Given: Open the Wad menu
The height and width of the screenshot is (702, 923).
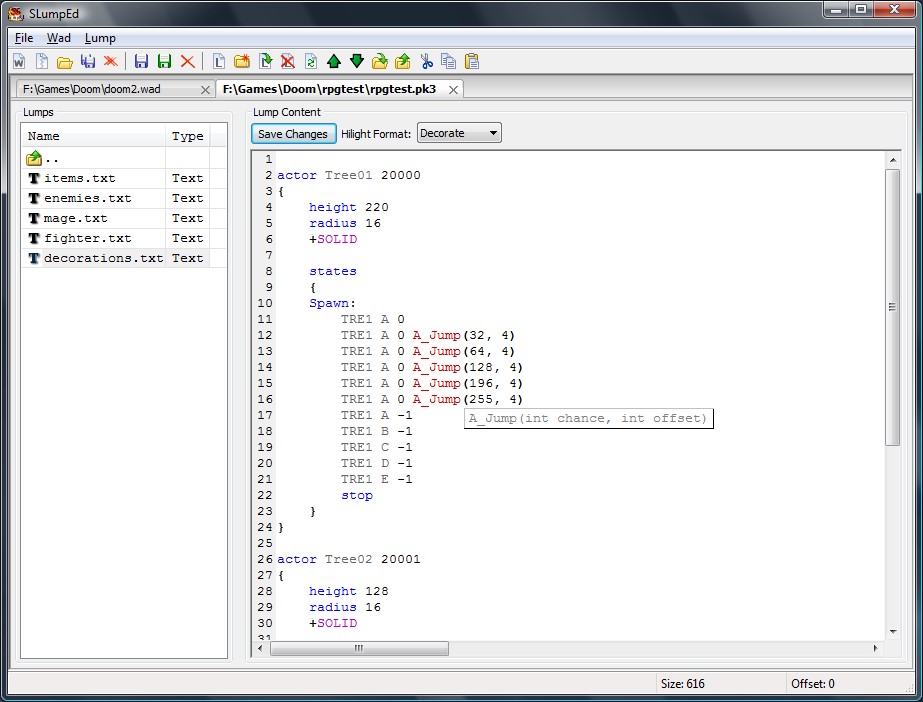Looking at the screenshot, I should click(x=59, y=38).
